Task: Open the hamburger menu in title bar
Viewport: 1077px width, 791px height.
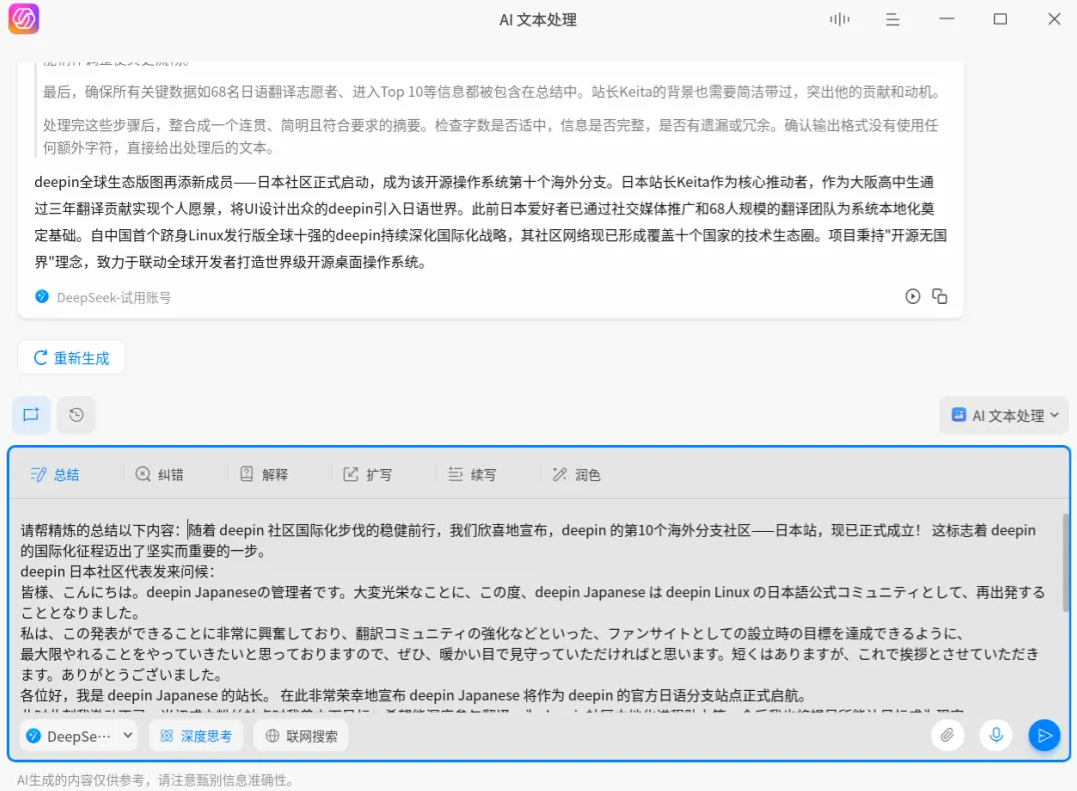Action: 892,19
